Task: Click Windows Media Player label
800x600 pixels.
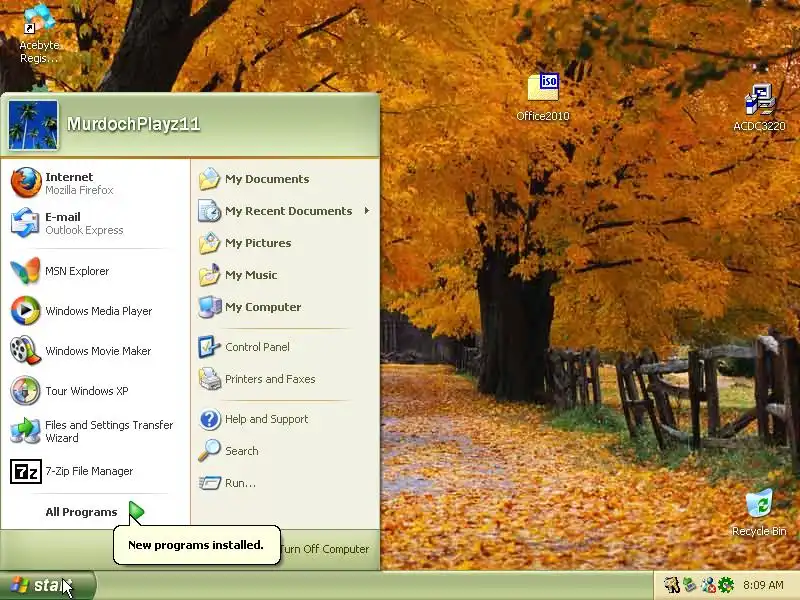Action: 98,311
